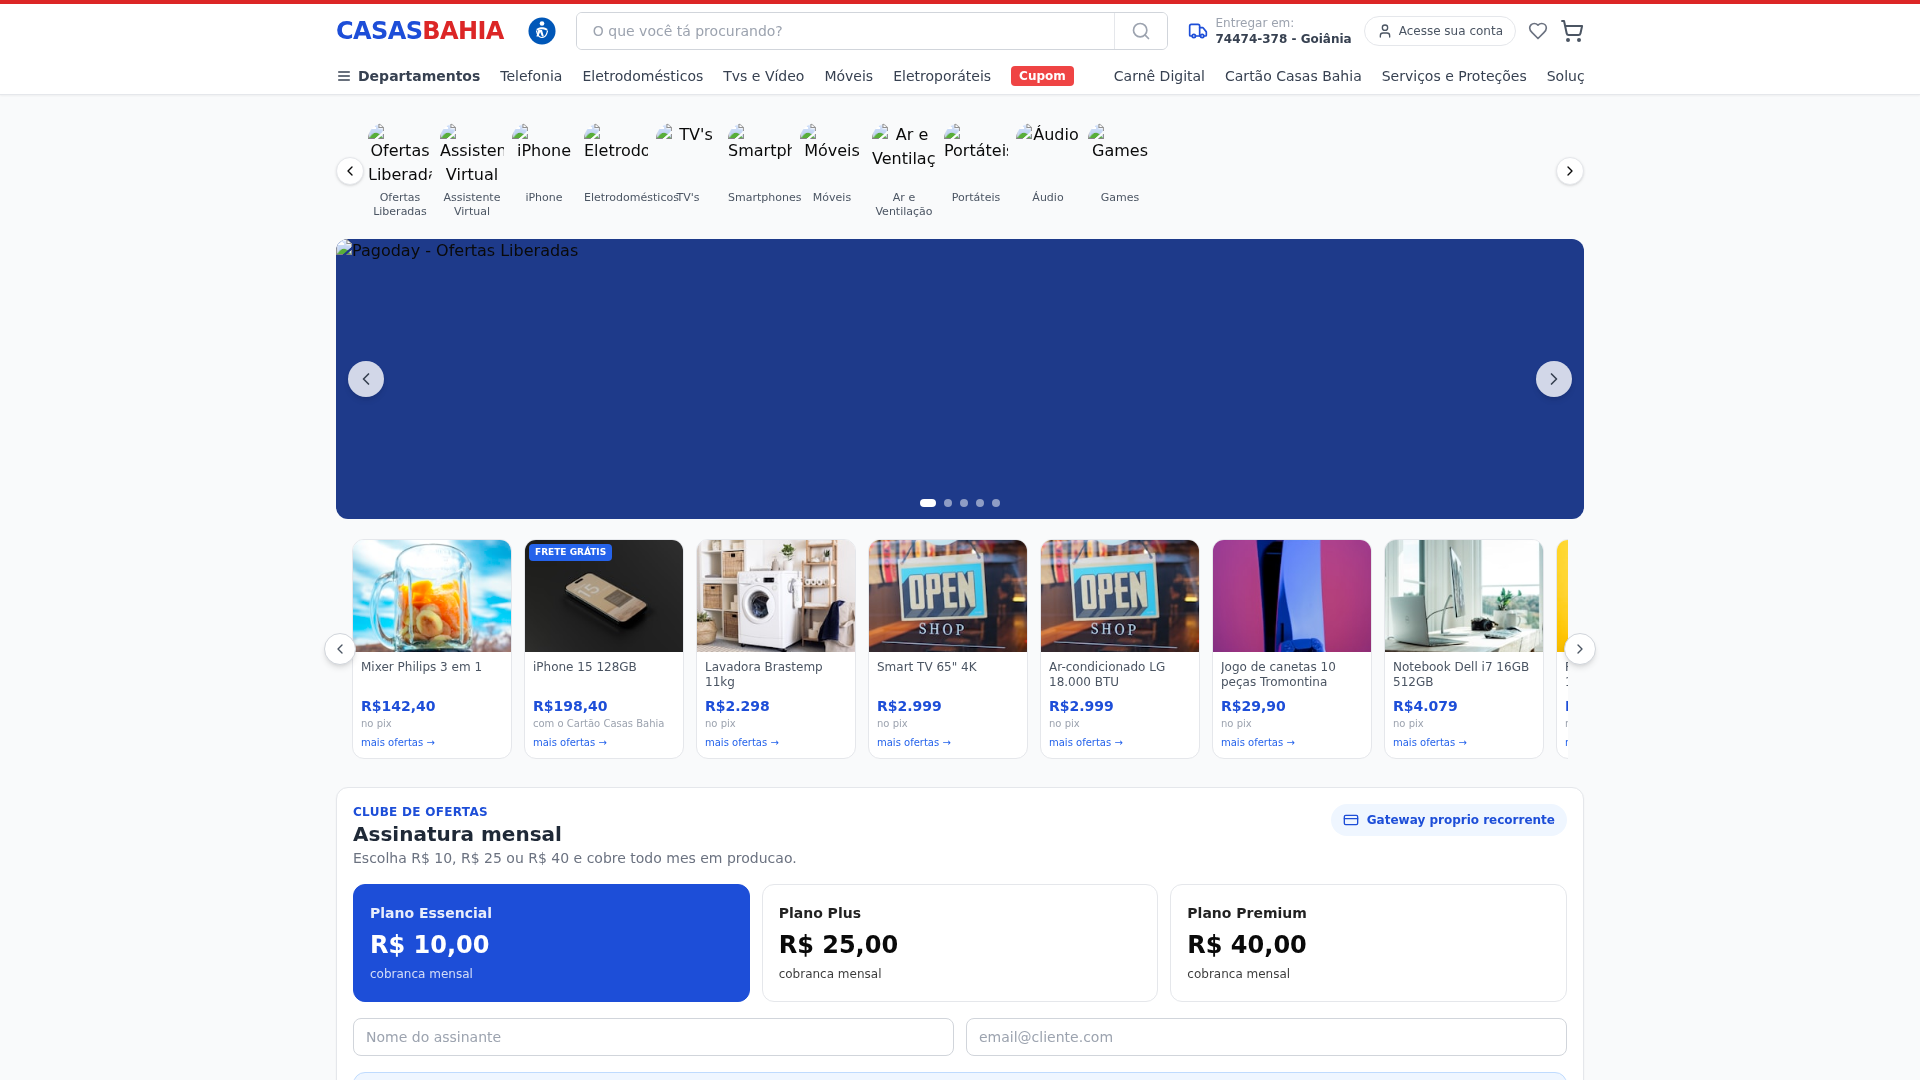The height and width of the screenshot is (1080, 1920).
Task: Jump to third banner slide dot
Action: click(964, 503)
